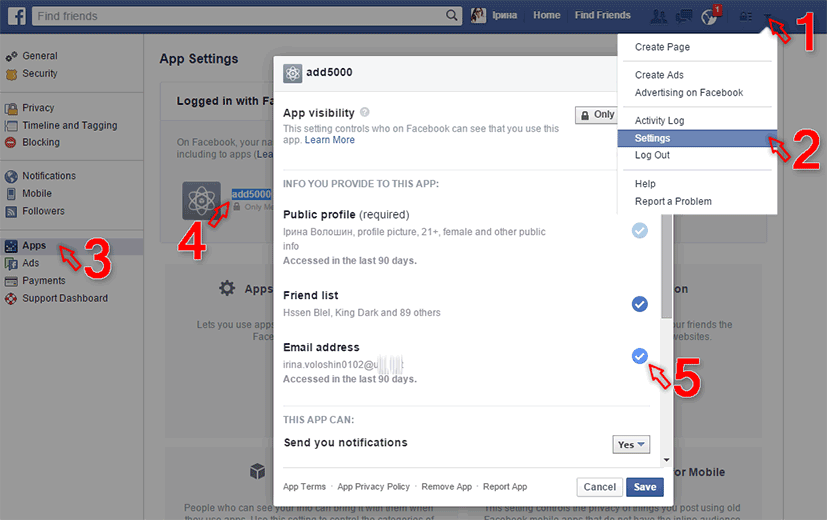Select Create Ads menu item
This screenshot has width=827, height=520.
659,75
